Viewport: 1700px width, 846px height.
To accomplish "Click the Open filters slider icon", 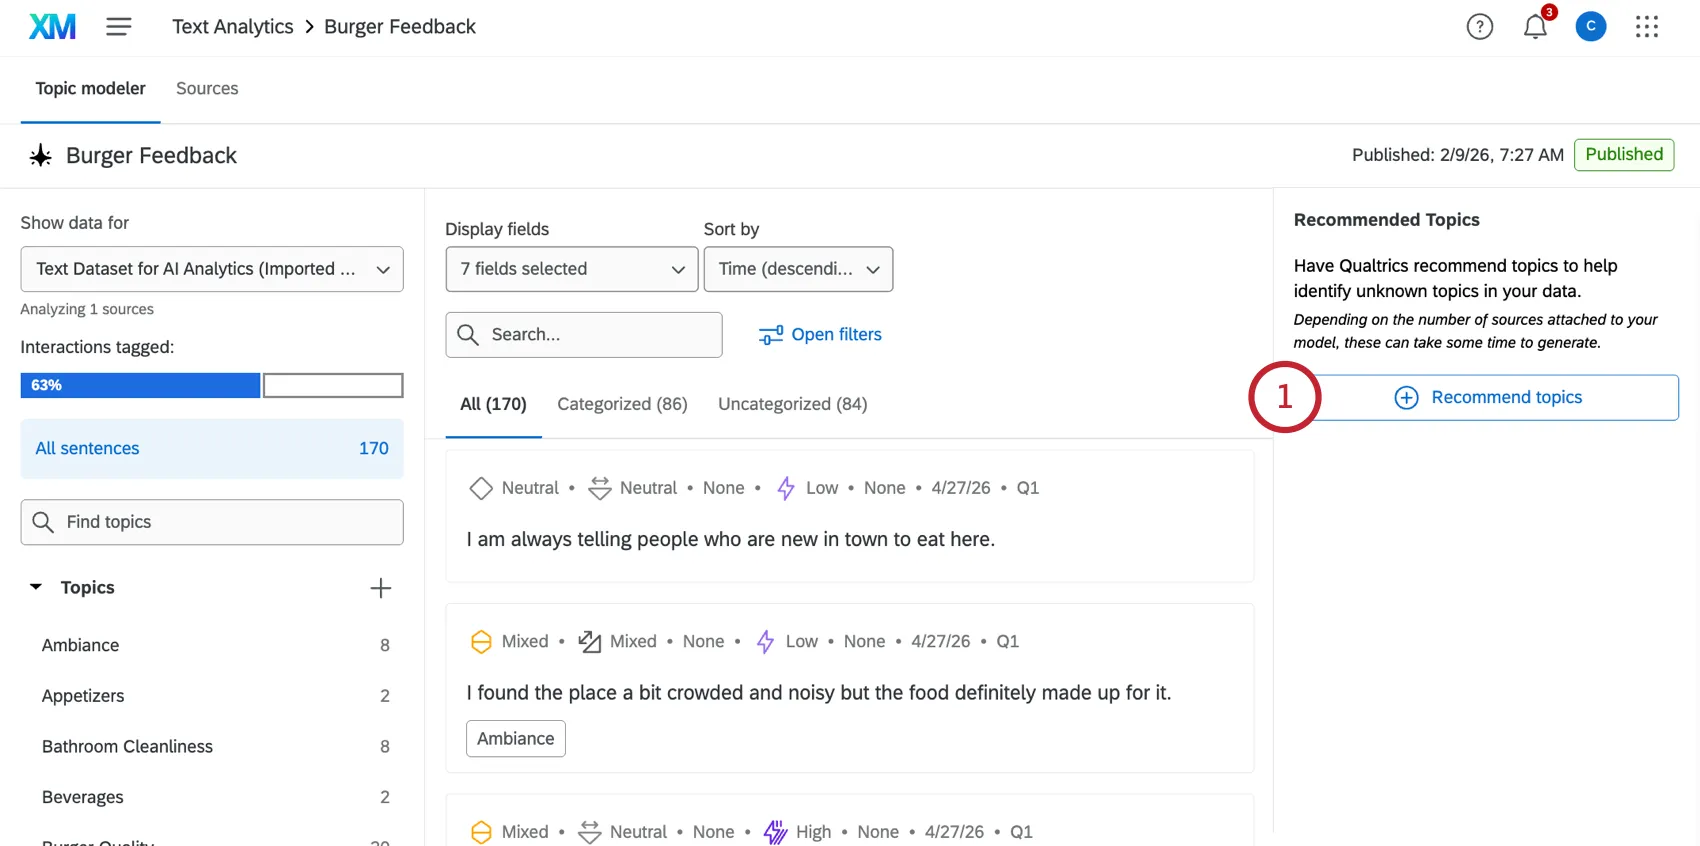I will pyautogui.click(x=770, y=335).
